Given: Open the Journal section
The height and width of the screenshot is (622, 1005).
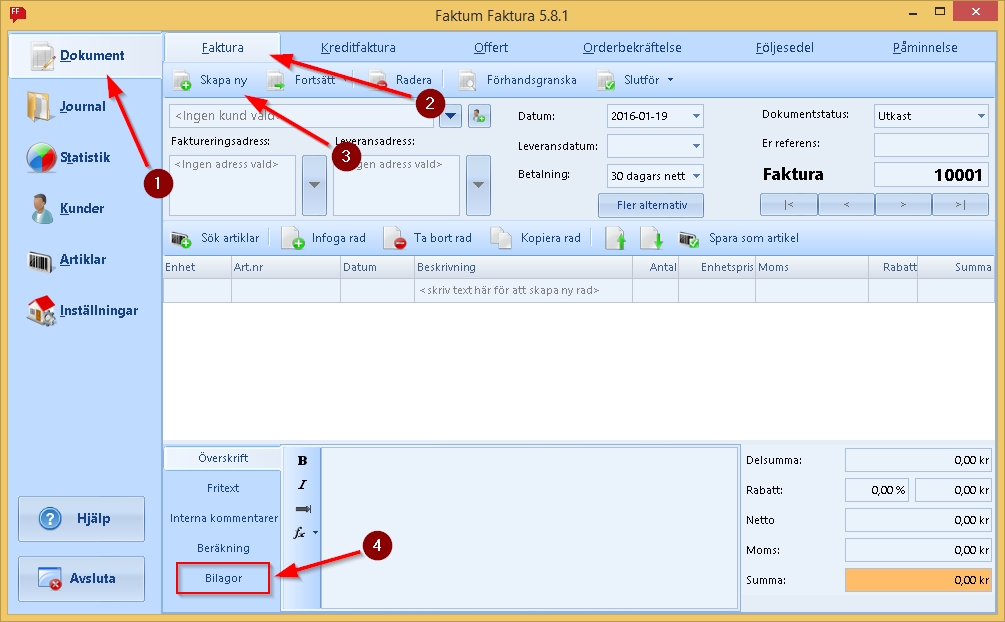Looking at the screenshot, I should tap(67, 106).
